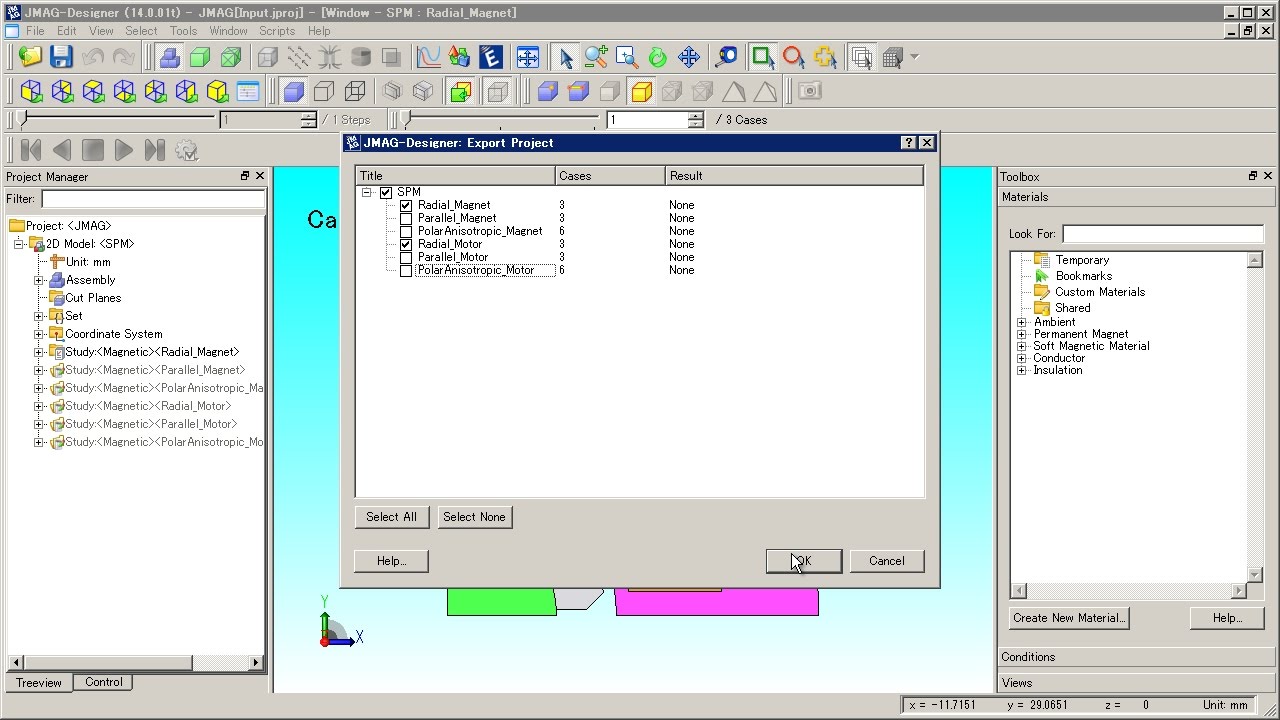
Task: Open the analysis run settings gear icon
Action: click(x=186, y=150)
